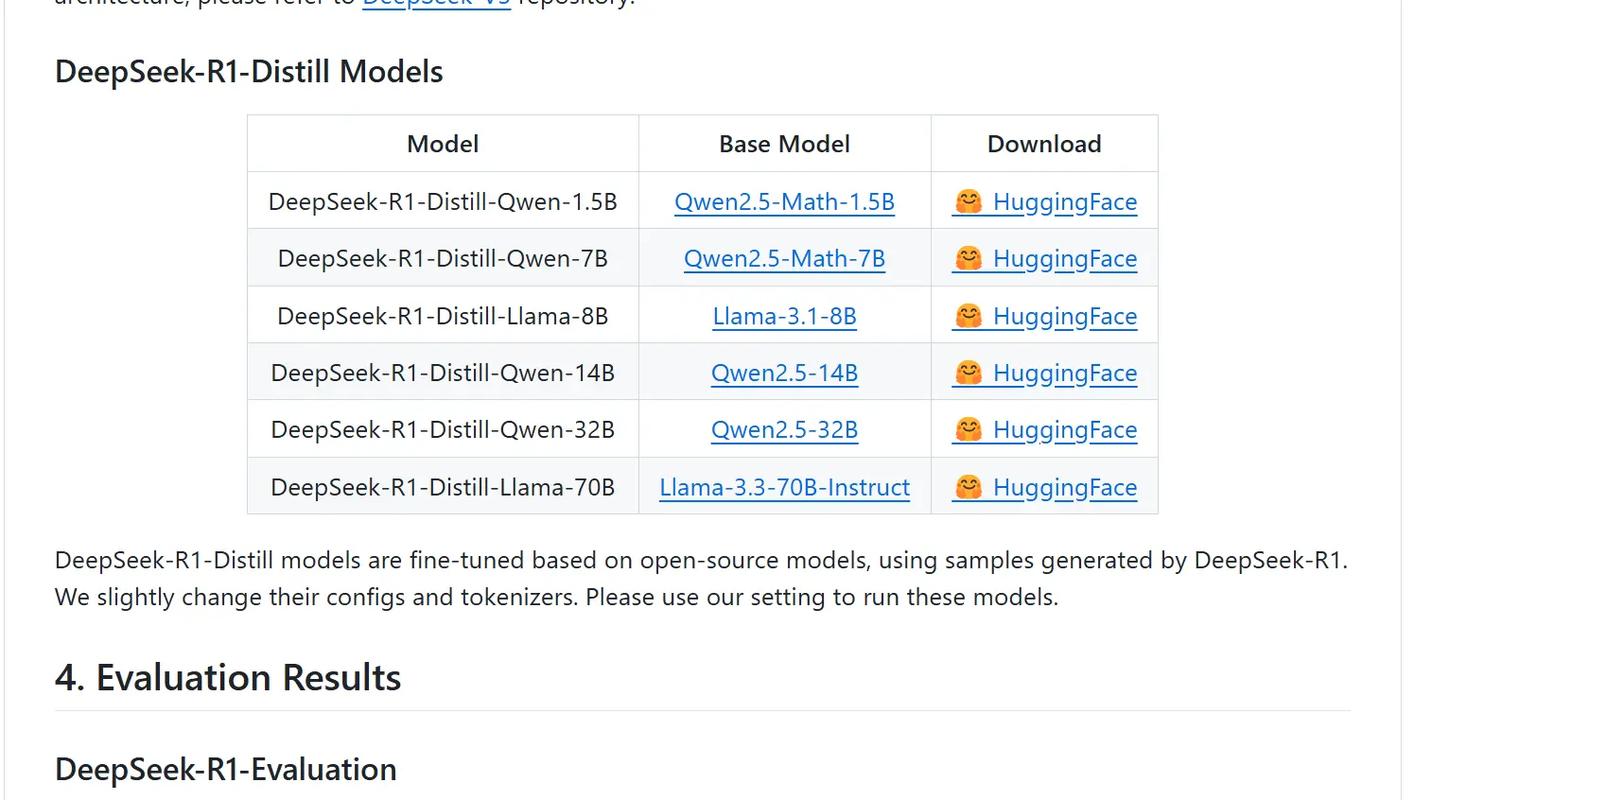Open HuggingFace download for DeepSeek-R1-Distill-Qwen-1.5B
Image resolution: width=1624 pixels, height=800 pixels.
pyautogui.click(x=1044, y=202)
